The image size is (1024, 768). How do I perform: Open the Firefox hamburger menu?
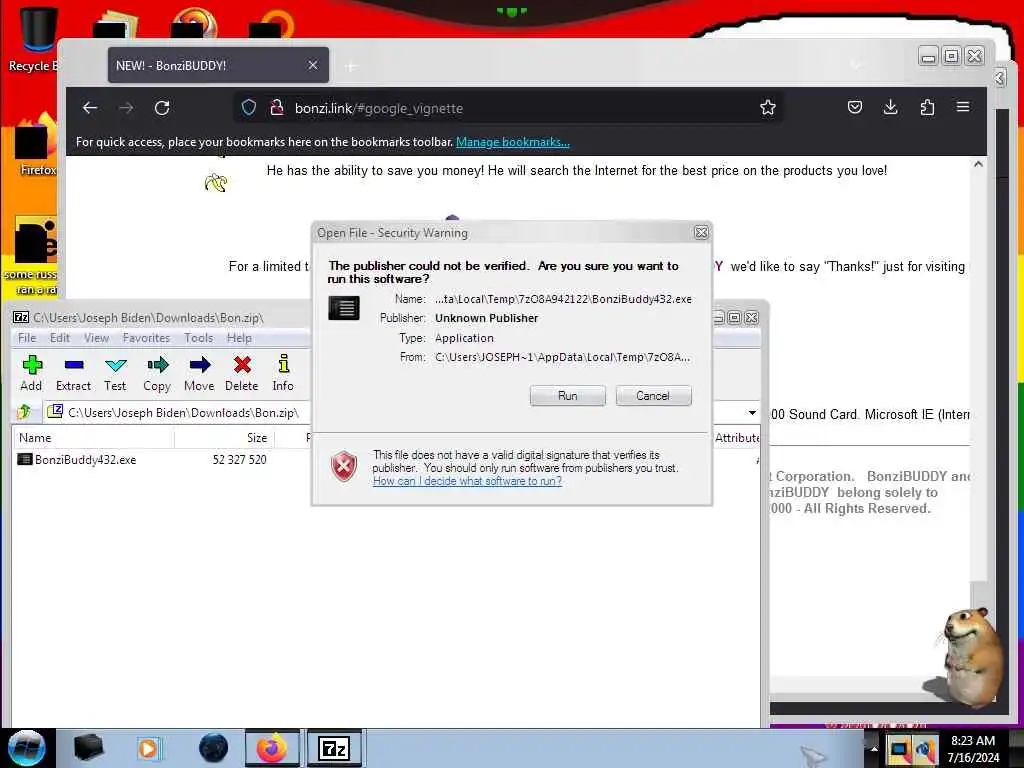963,107
